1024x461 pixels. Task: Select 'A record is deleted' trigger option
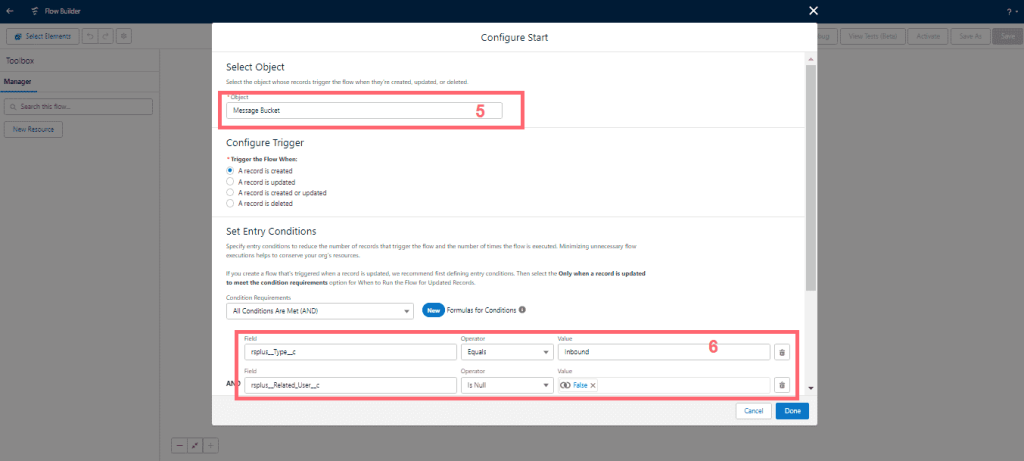point(231,203)
